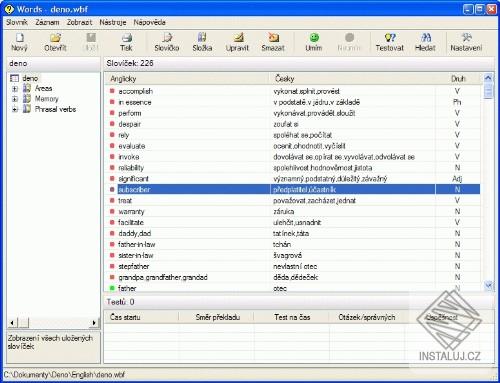Click the translation 'záruka'

[x=284, y=211]
